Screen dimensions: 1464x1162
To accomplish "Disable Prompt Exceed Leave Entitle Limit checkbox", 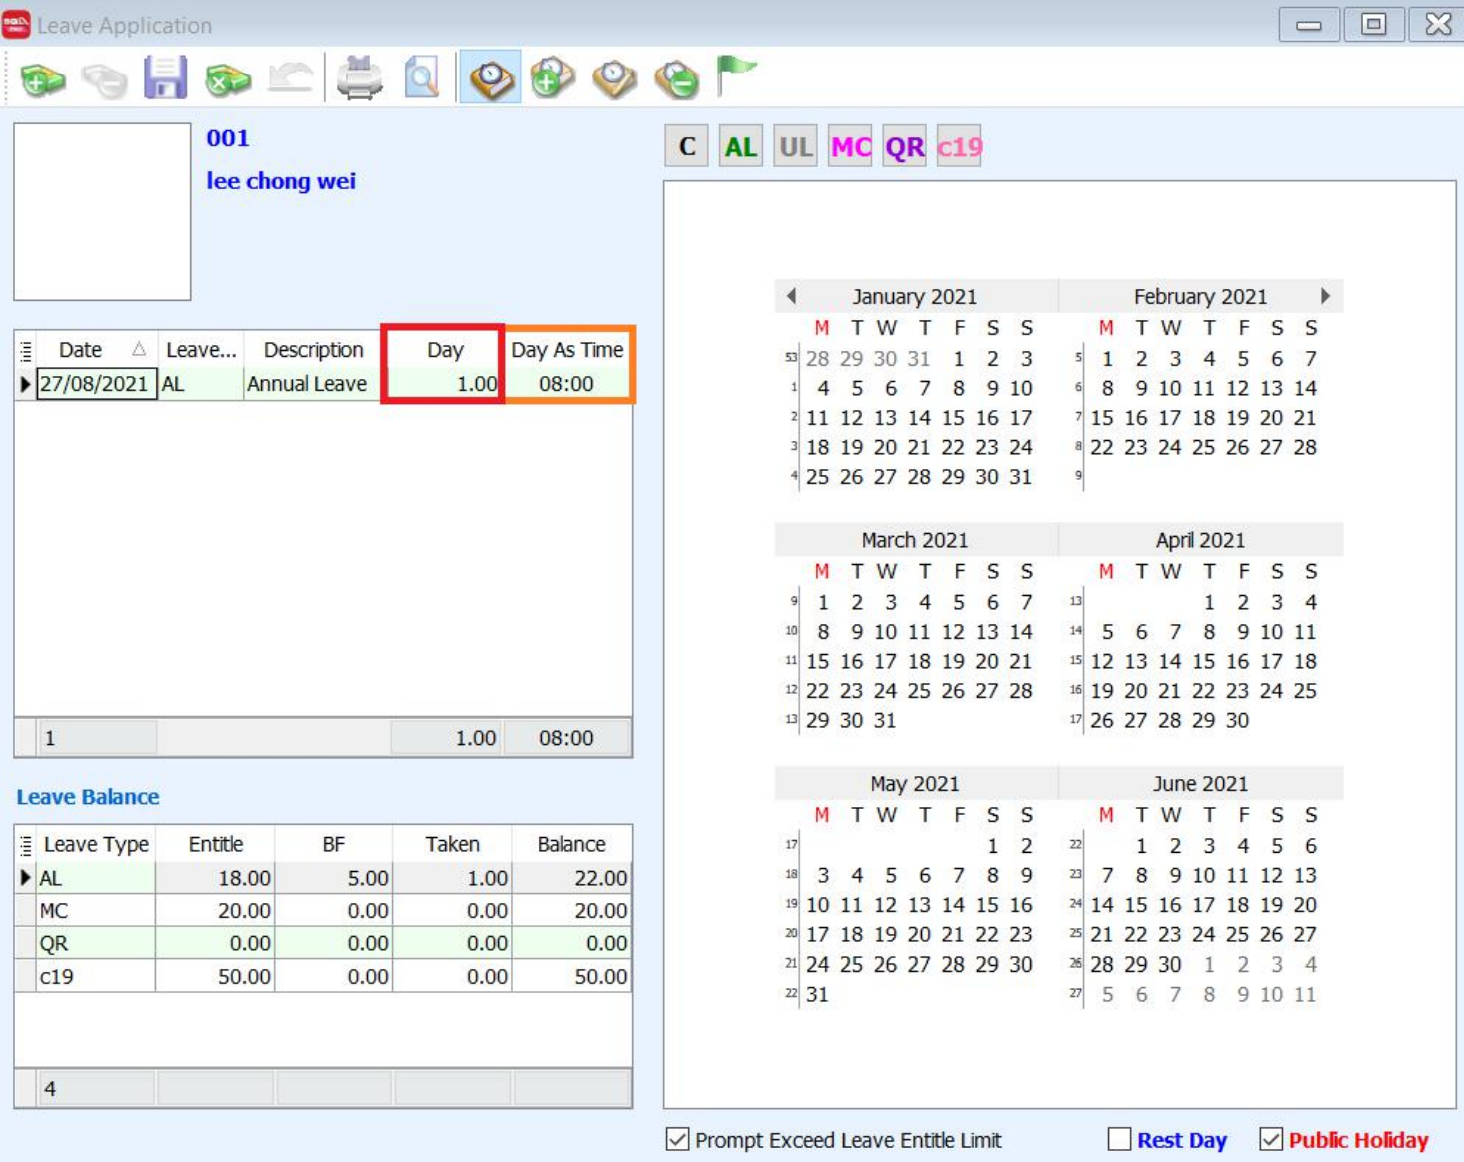I will pyautogui.click(x=678, y=1139).
